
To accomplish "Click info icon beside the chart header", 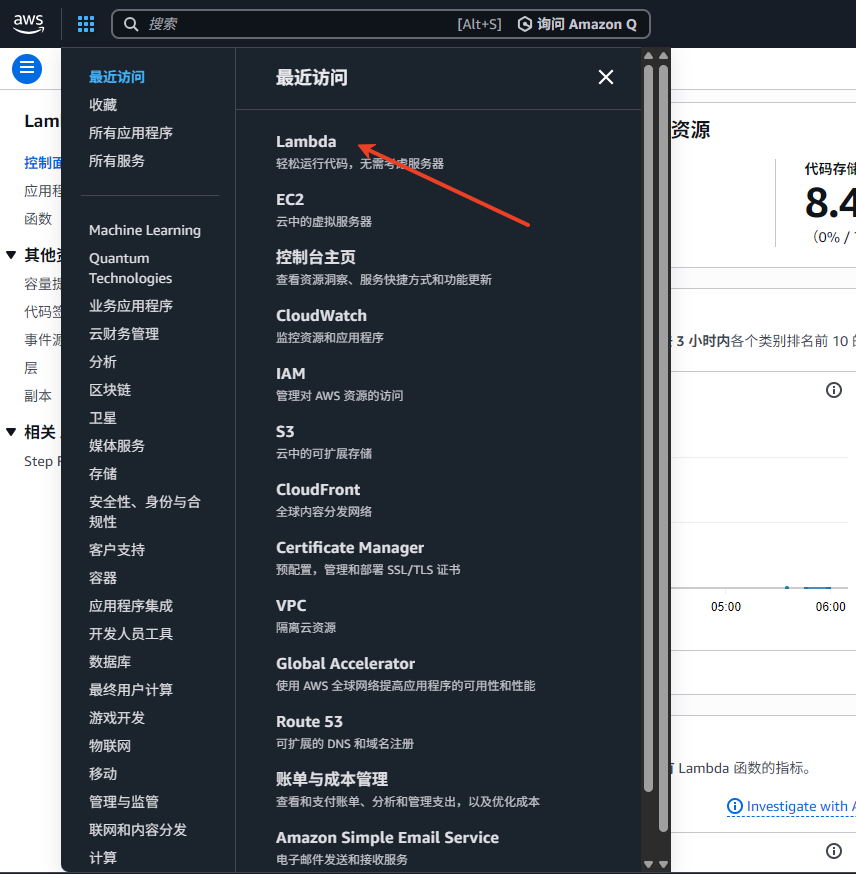I will coord(834,390).
